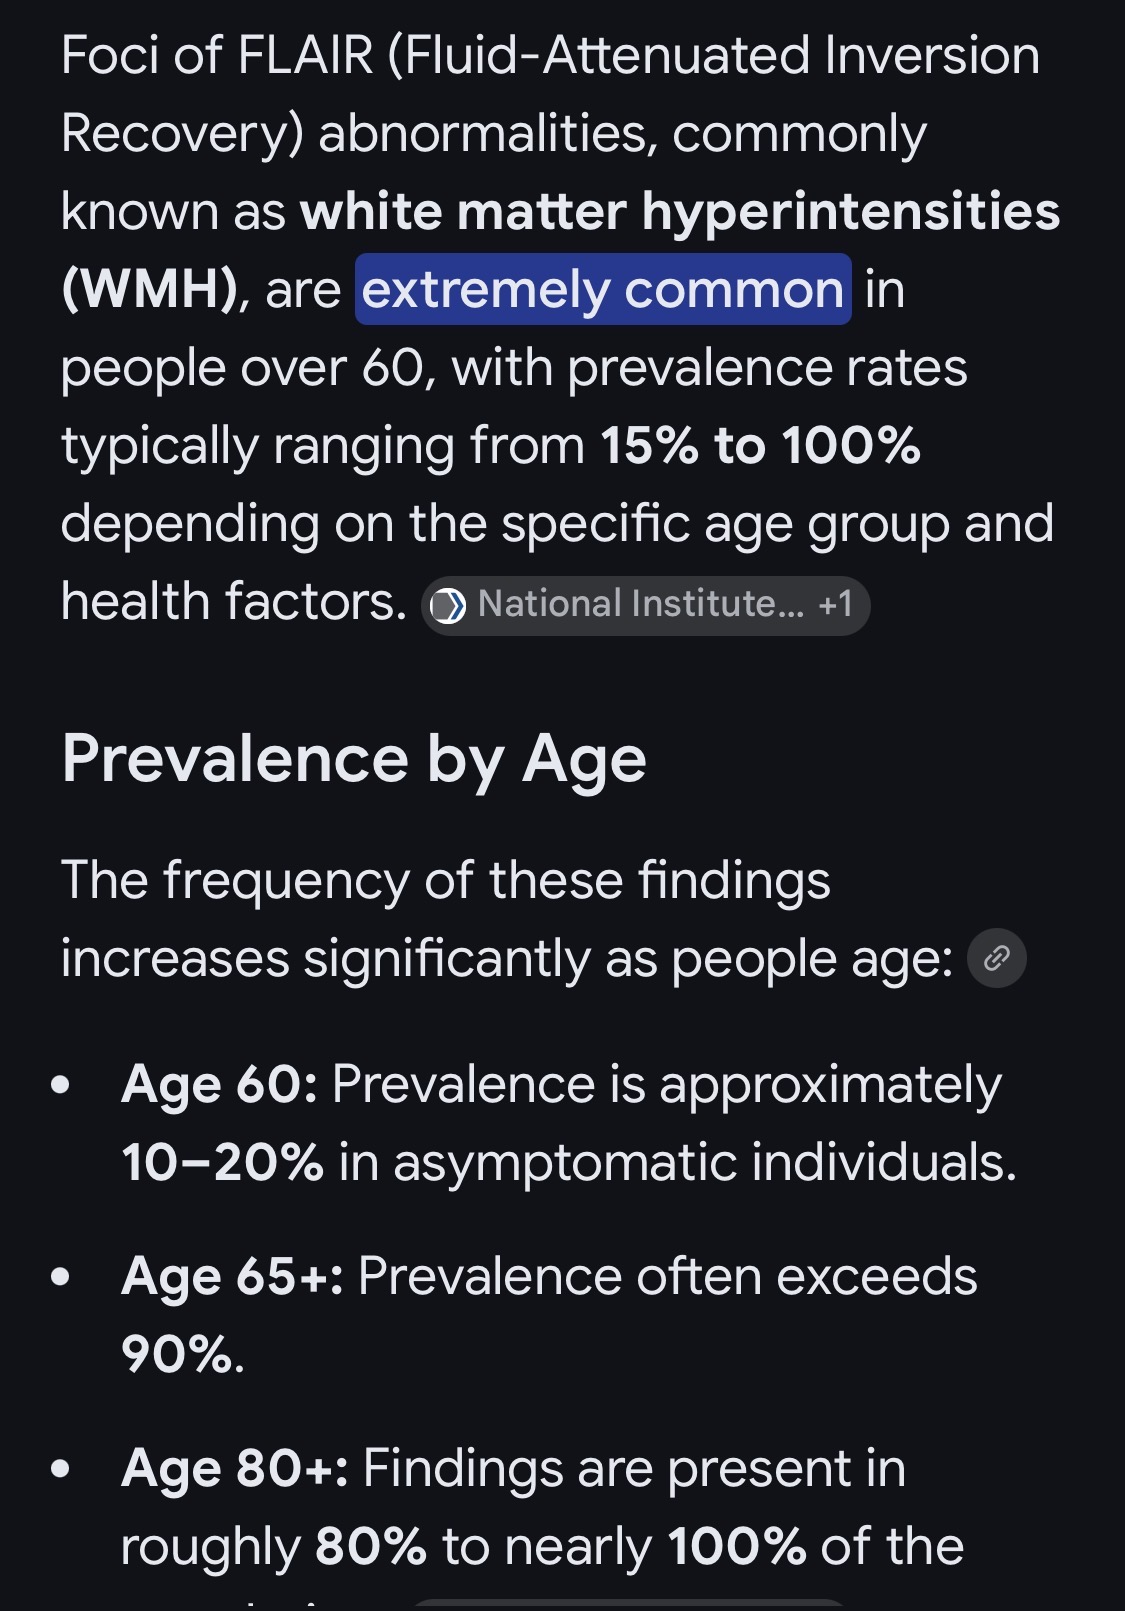Click the link icon after "people age:"
The image size is (1125, 1611).
point(996,959)
